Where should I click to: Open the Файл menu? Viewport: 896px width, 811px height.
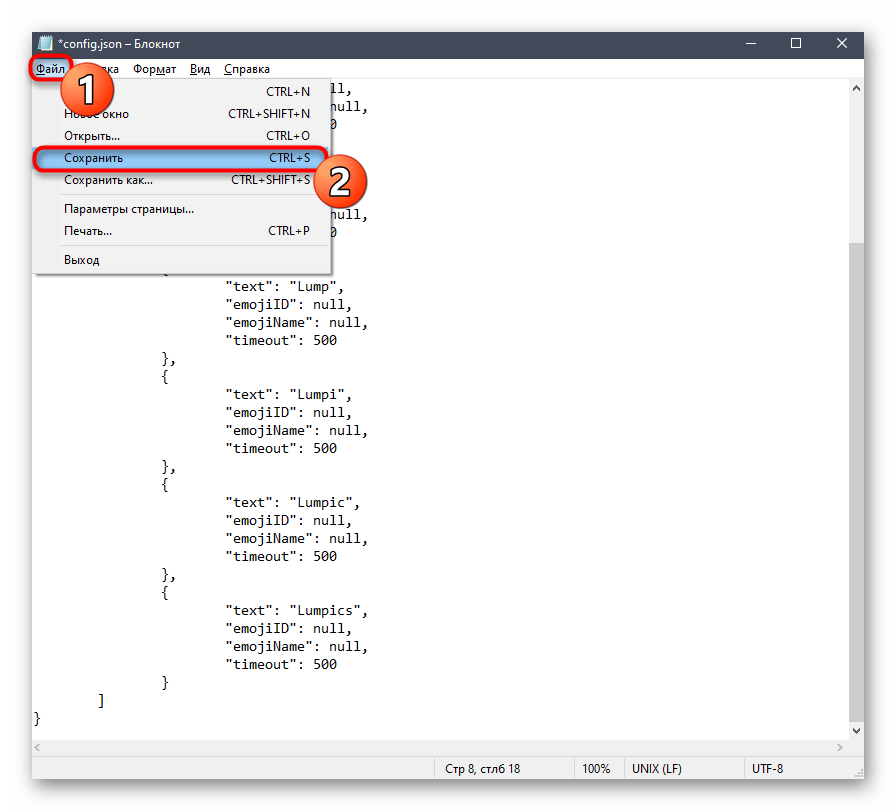pos(50,69)
